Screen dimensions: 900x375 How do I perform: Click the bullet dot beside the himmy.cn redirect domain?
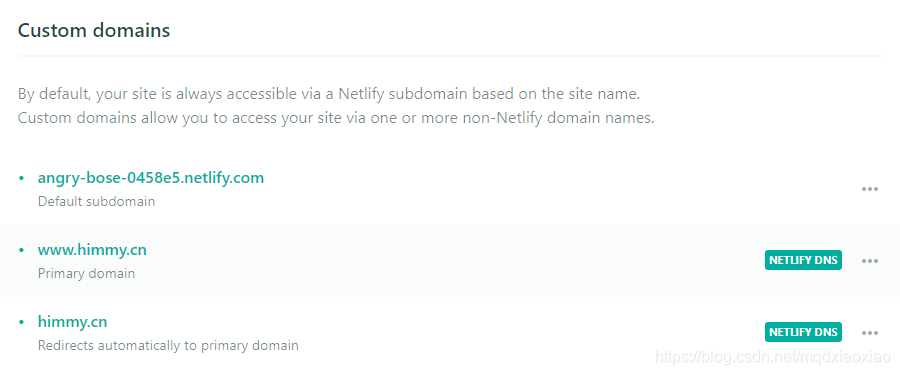pos(22,322)
